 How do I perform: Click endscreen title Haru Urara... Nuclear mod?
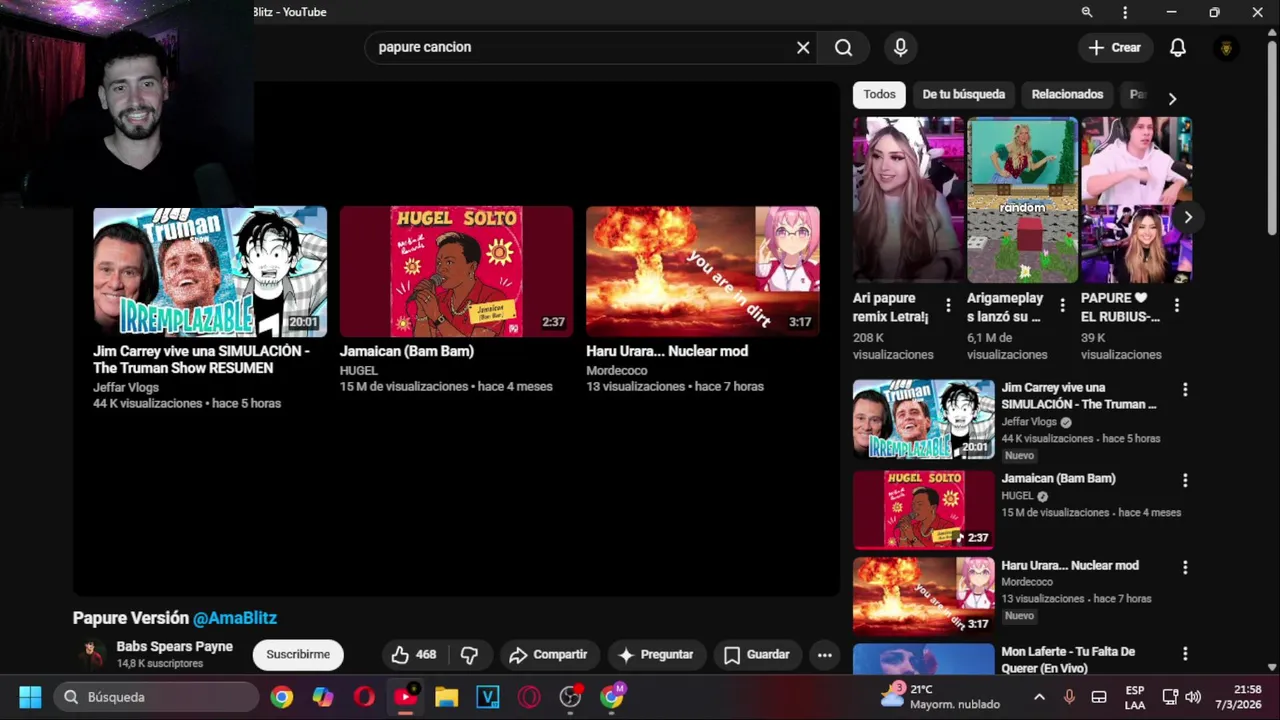[667, 351]
